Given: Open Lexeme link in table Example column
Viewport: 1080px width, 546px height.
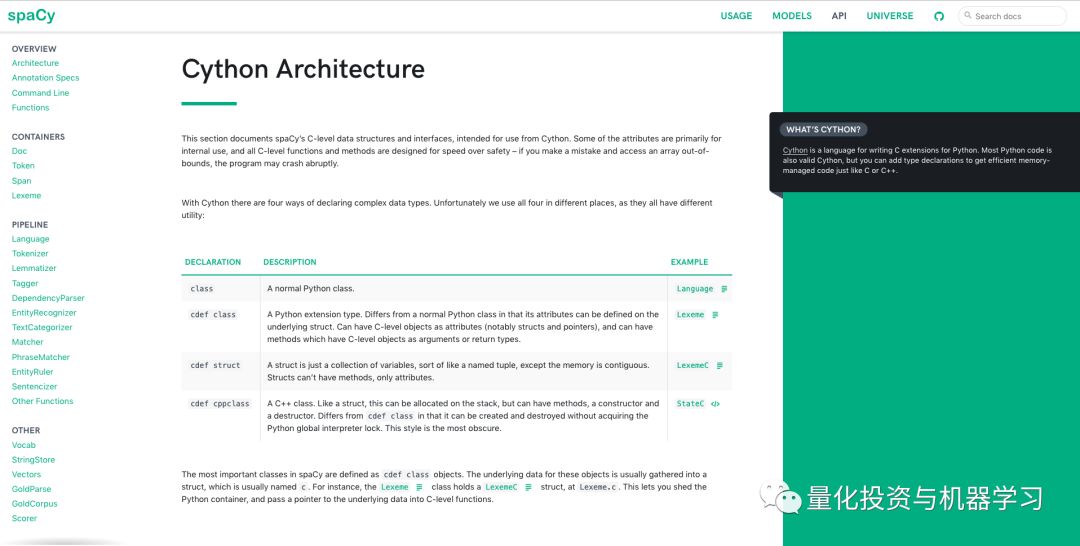Looking at the screenshot, I should pos(690,315).
